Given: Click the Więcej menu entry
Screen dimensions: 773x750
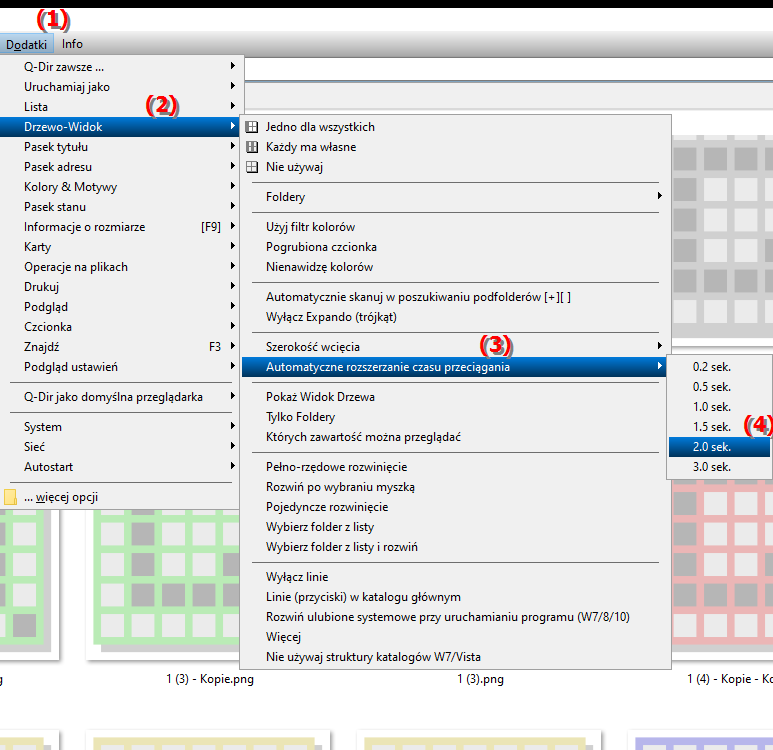Looking at the screenshot, I should [x=284, y=637].
